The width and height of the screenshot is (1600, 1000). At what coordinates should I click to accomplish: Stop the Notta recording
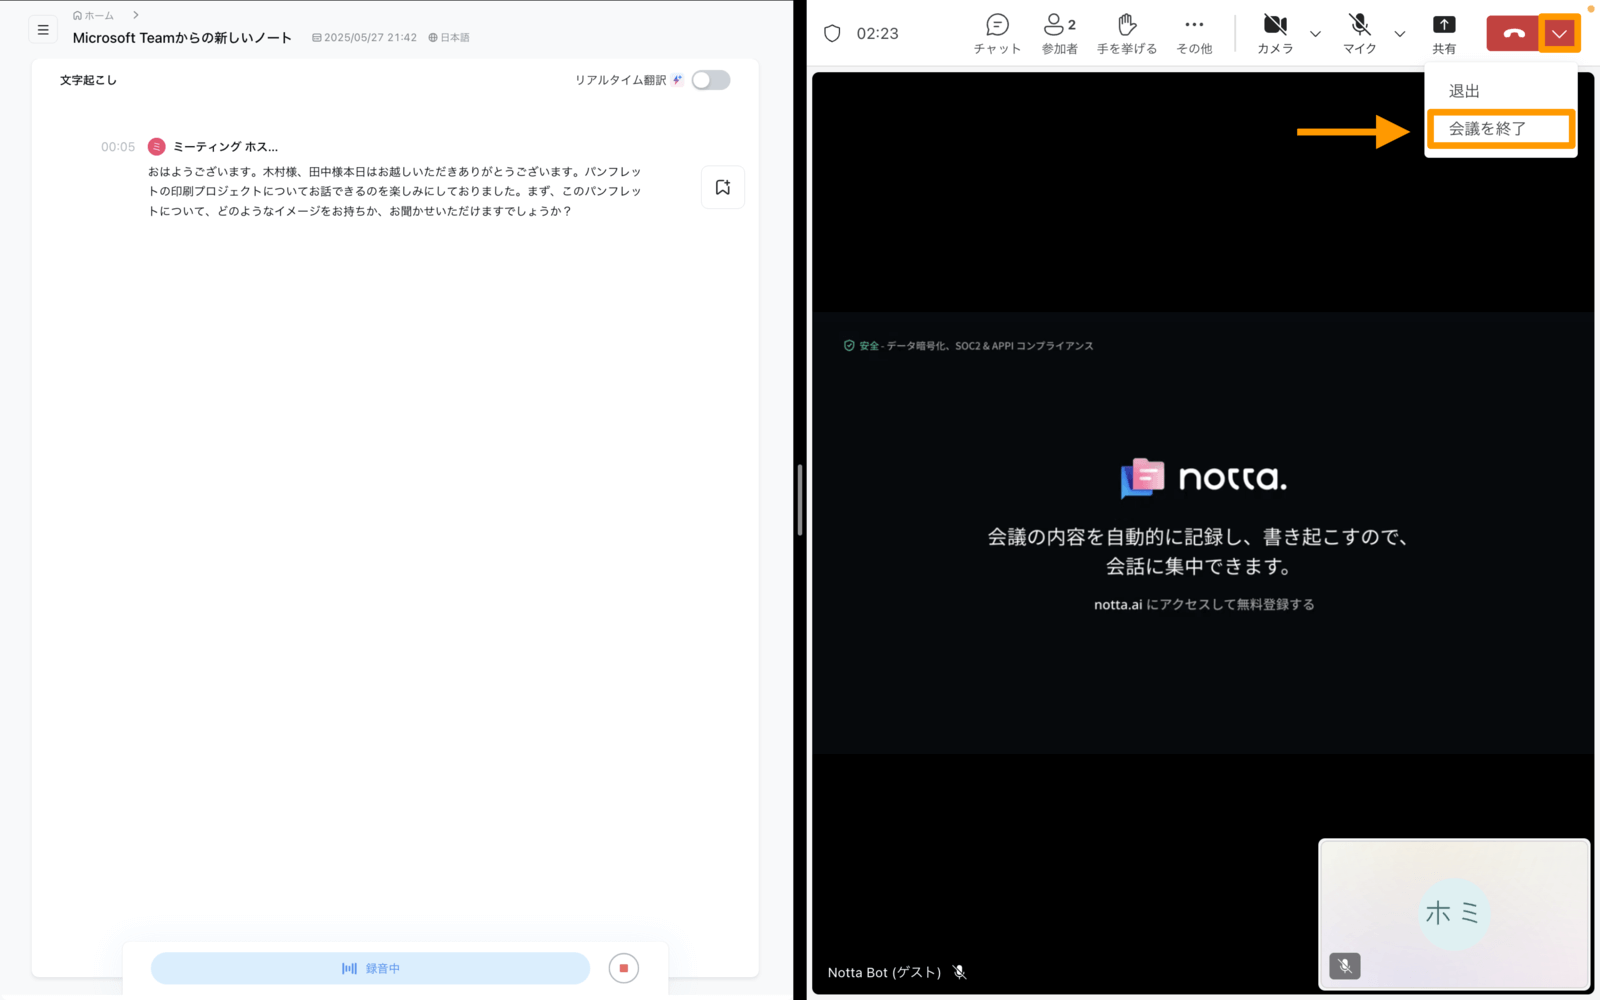coord(624,968)
